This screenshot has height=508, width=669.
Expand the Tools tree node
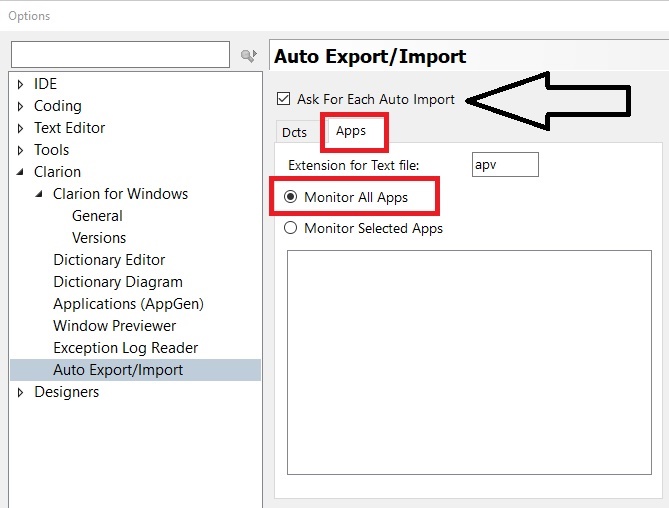pos(20,150)
